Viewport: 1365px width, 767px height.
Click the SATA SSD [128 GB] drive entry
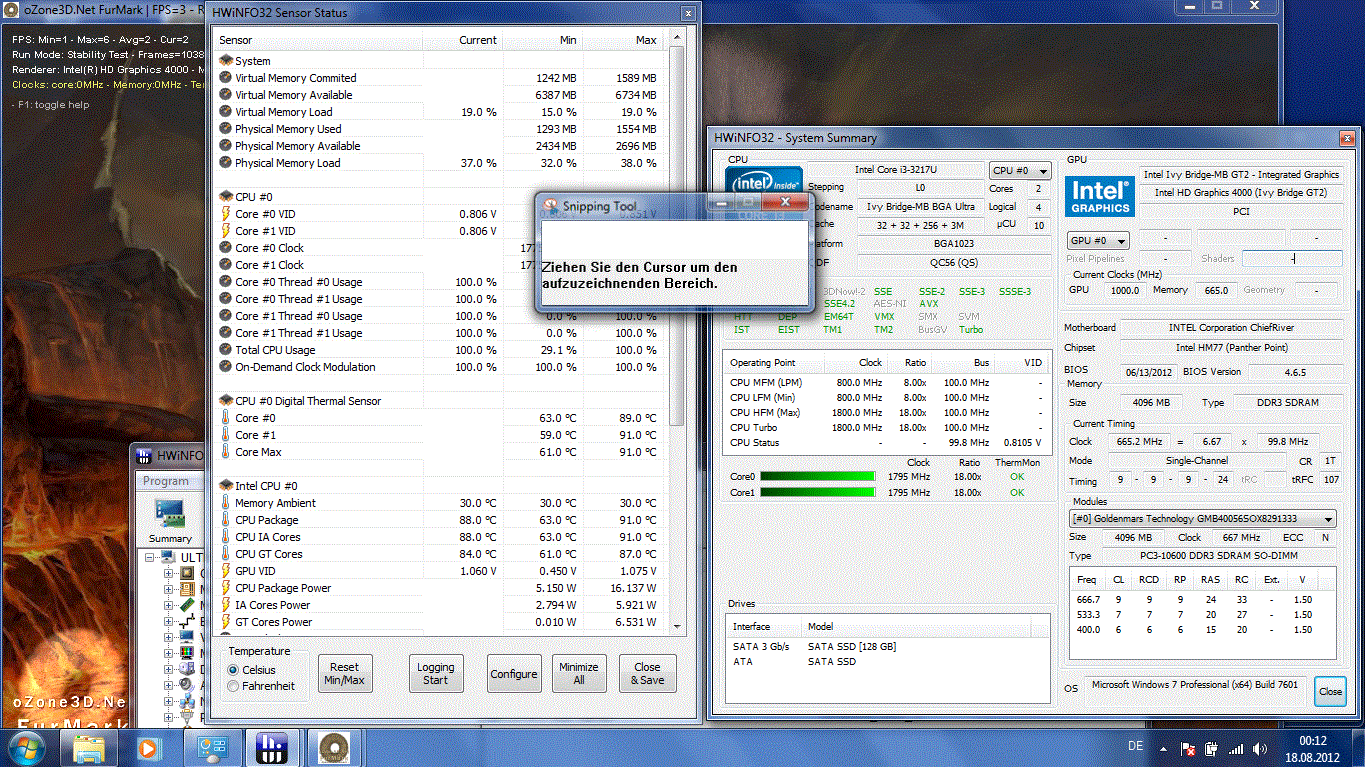pyautogui.click(x=851, y=647)
